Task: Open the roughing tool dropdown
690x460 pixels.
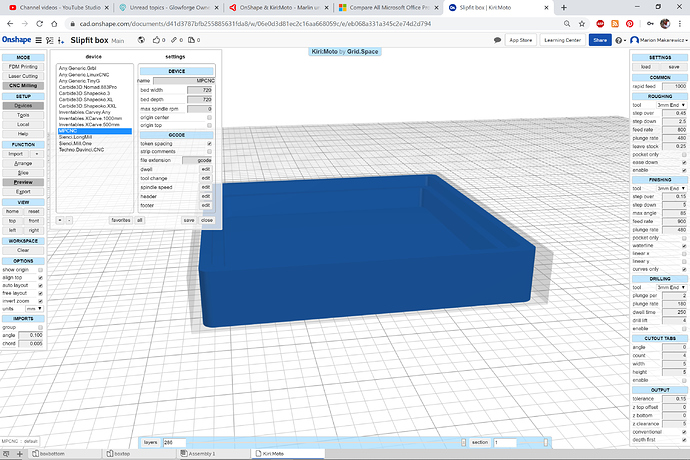Action: [671, 105]
